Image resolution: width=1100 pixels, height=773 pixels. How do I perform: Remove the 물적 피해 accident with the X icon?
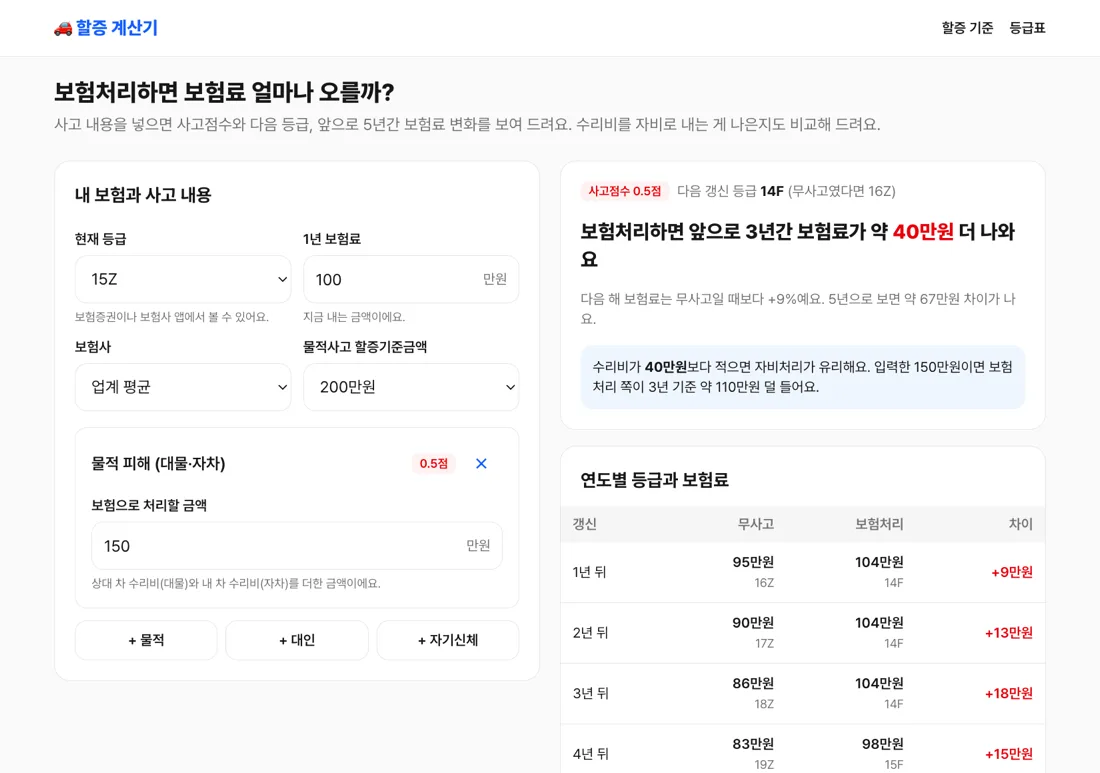tap(481, 464)
